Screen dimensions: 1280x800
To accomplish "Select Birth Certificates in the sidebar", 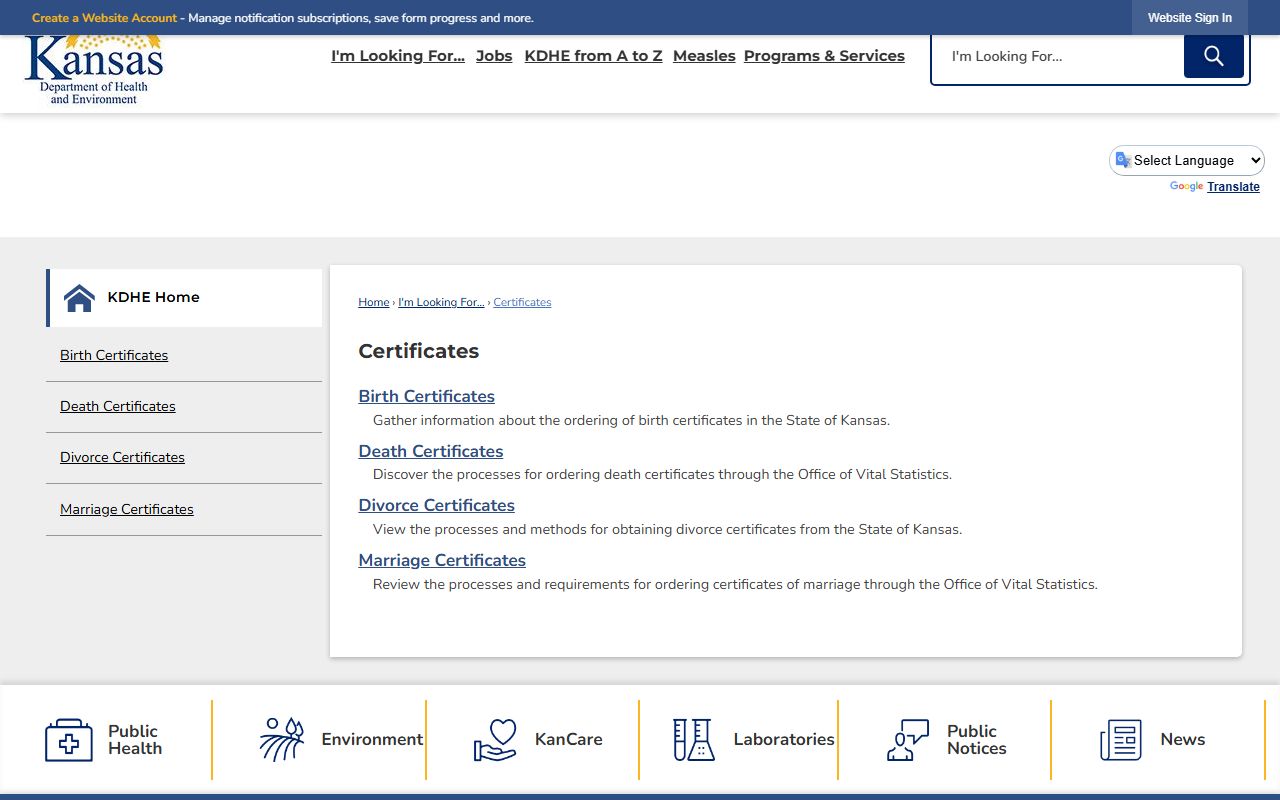I will [x=114, y=355].
